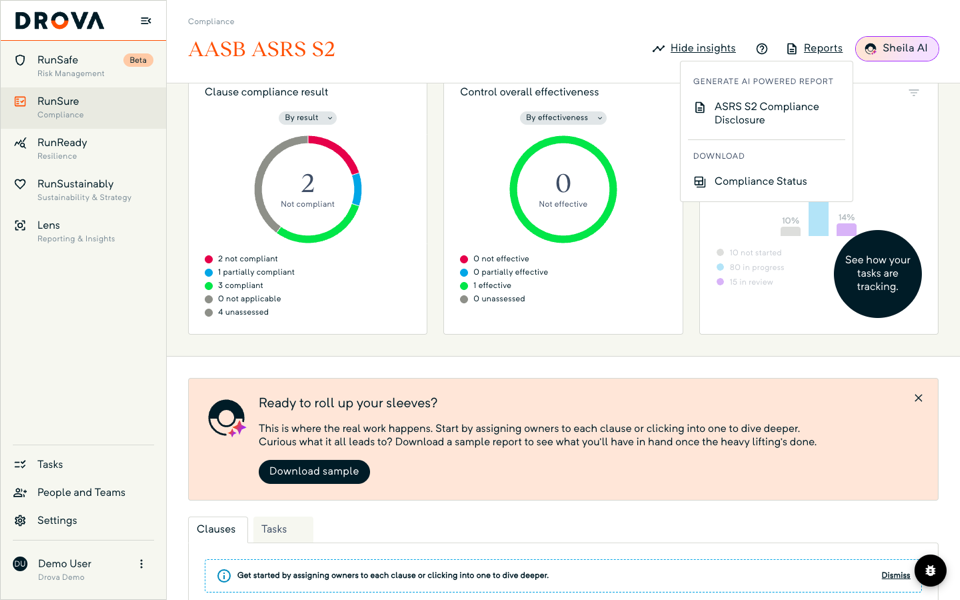The height and width of the screenshot is (600, 960).
Task: Click the insights trend line icon
Action: (658, 48)
